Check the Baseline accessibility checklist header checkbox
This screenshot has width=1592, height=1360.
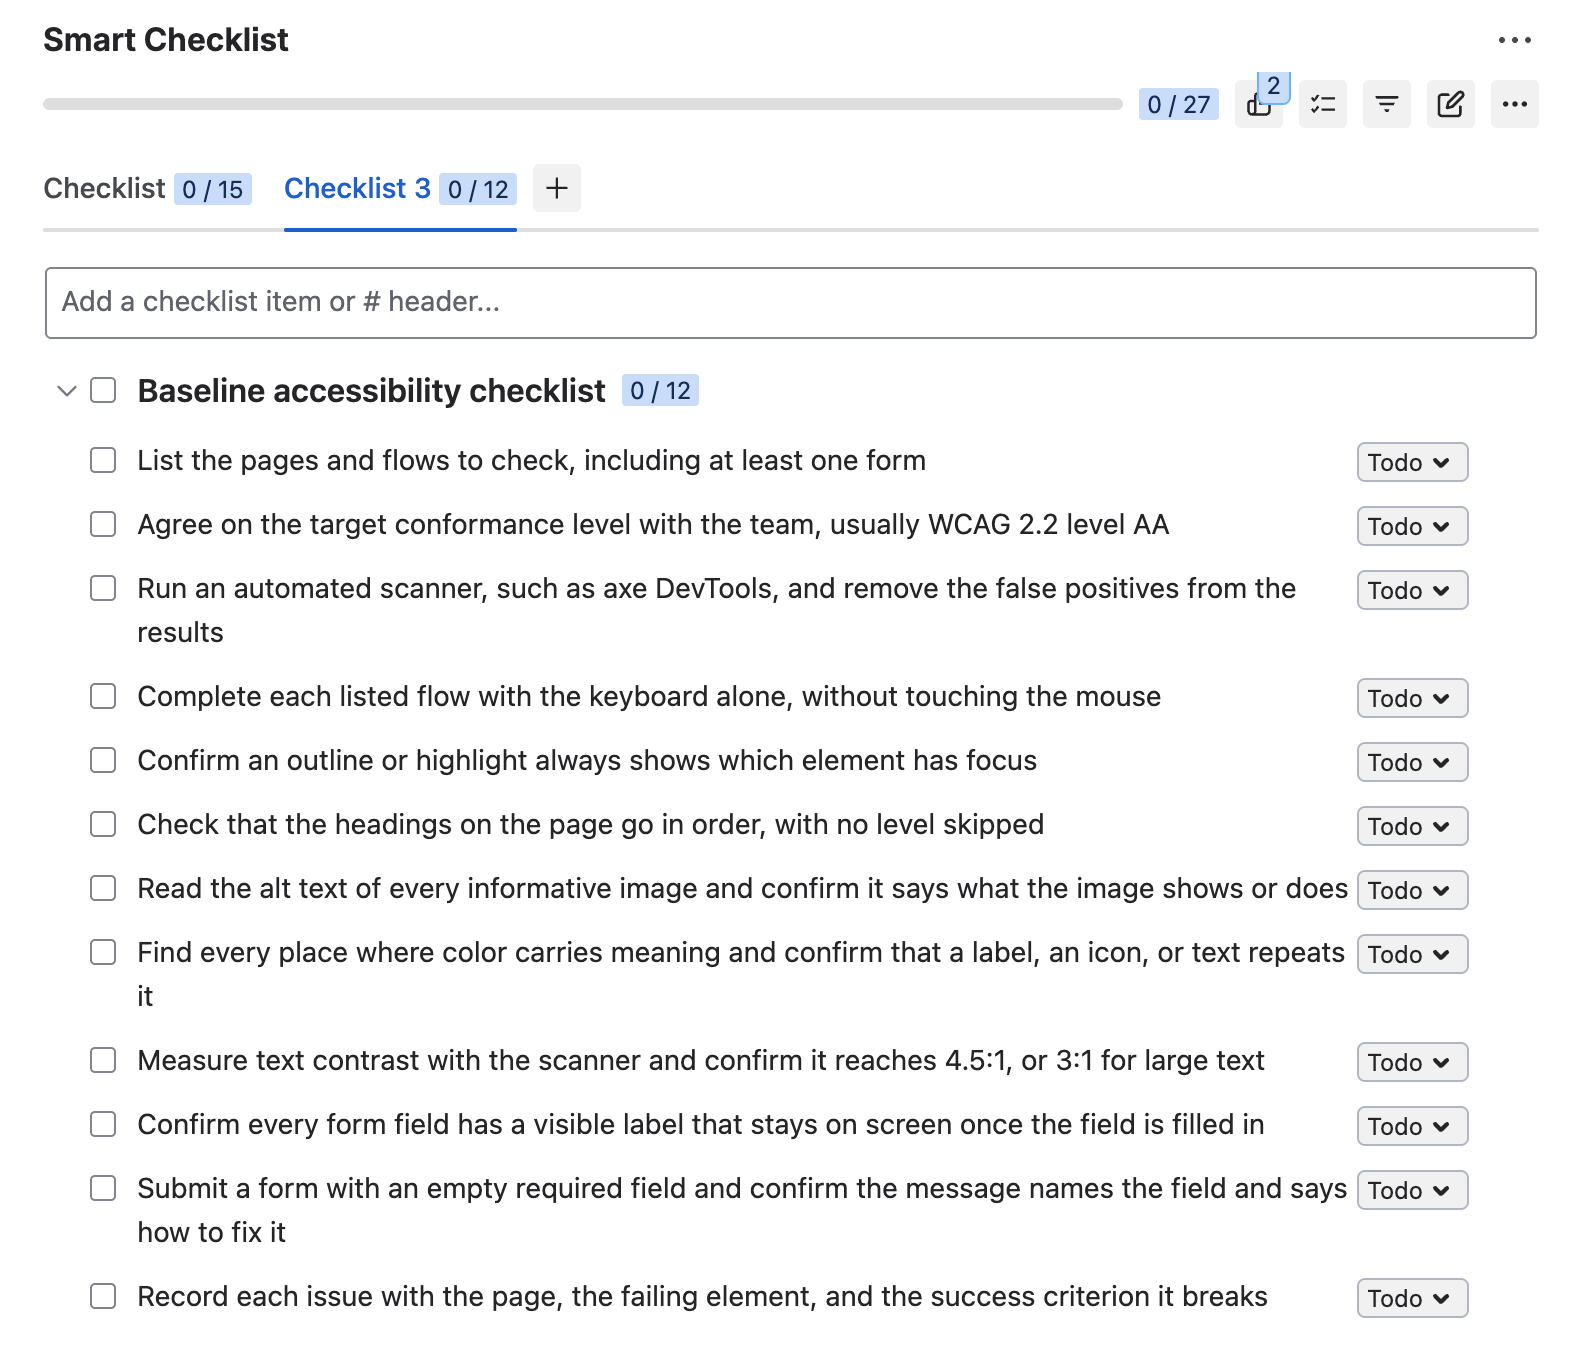click(103, 390)
